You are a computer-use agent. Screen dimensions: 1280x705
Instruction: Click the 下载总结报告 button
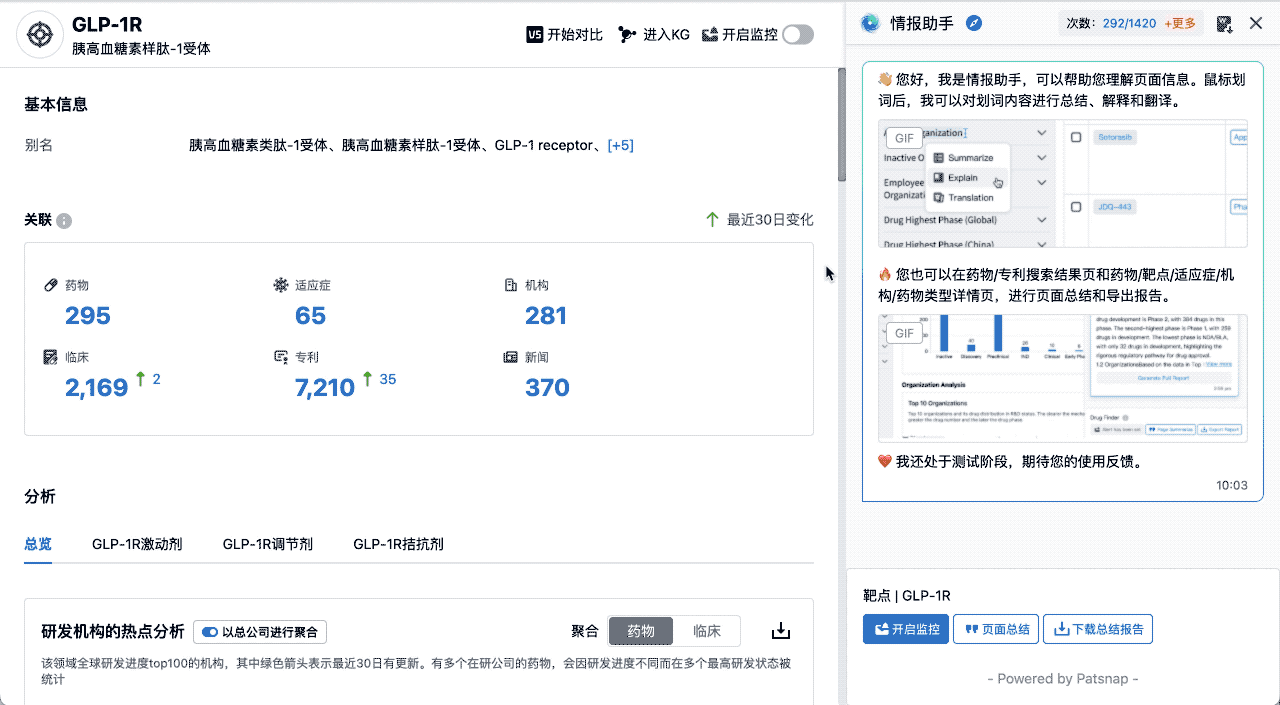1098,629
